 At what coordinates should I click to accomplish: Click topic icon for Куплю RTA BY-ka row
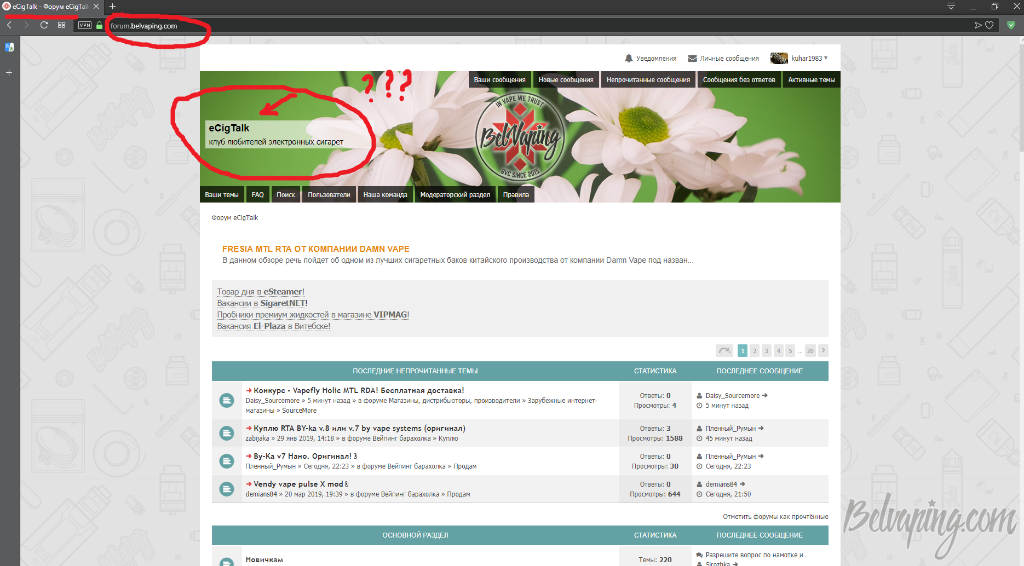pyautogui.click(x=227, y=433)
